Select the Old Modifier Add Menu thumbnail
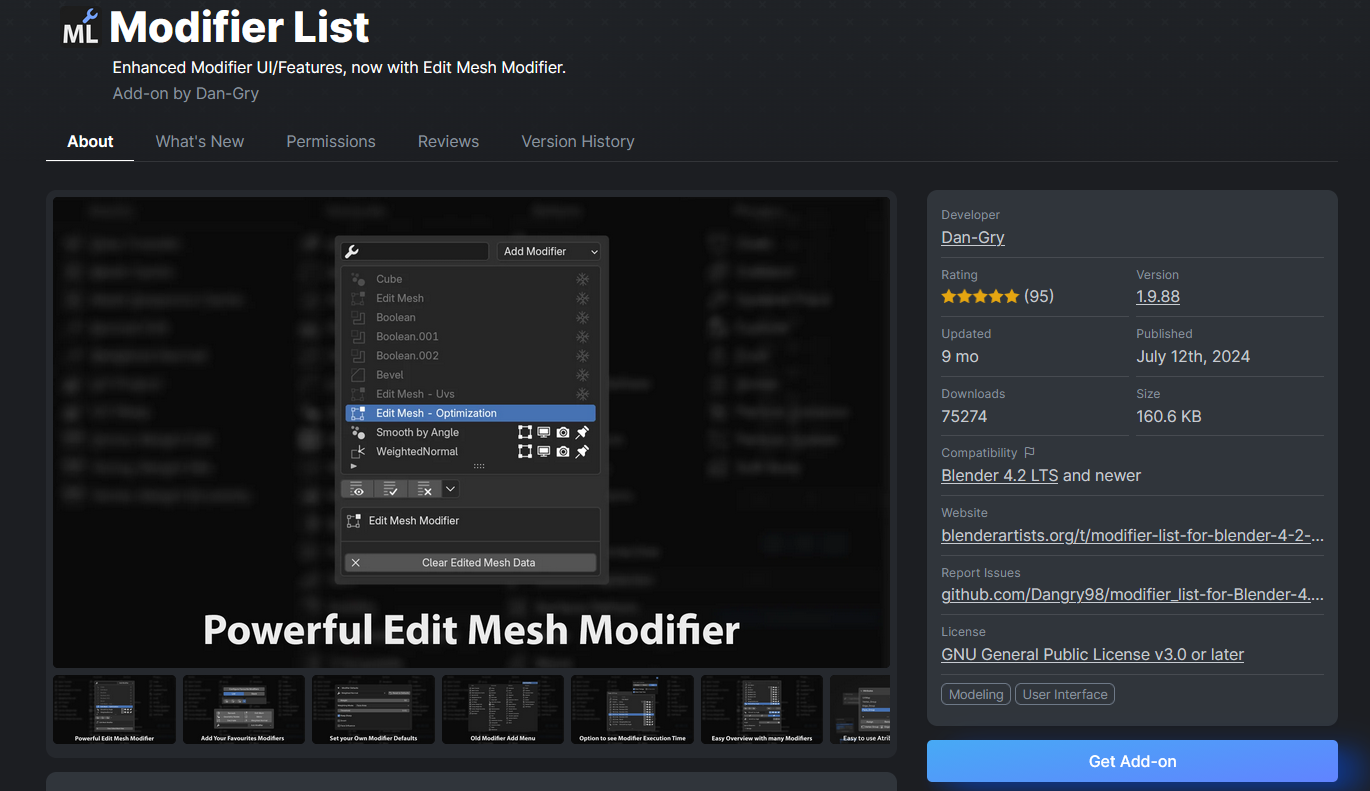Viewport: 1370px width, 791px height. point(503,709)
